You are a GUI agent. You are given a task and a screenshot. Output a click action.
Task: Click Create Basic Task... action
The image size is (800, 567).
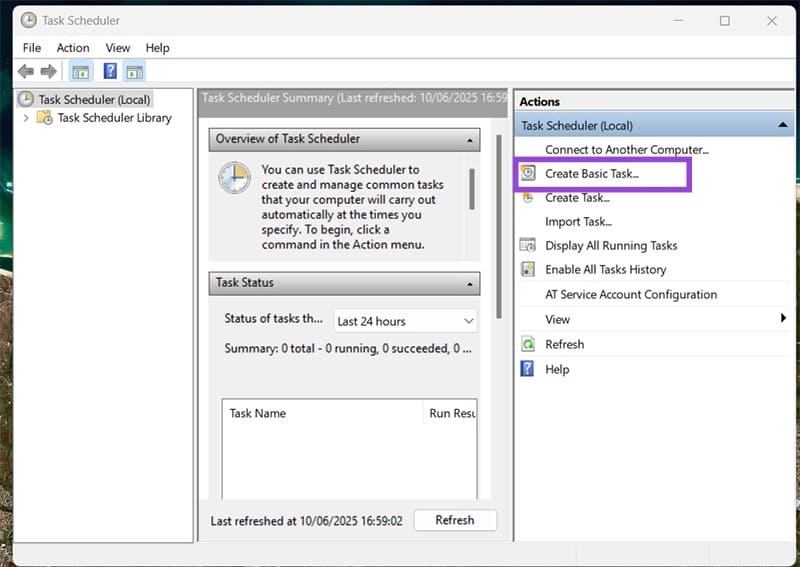tap(591, 174)
